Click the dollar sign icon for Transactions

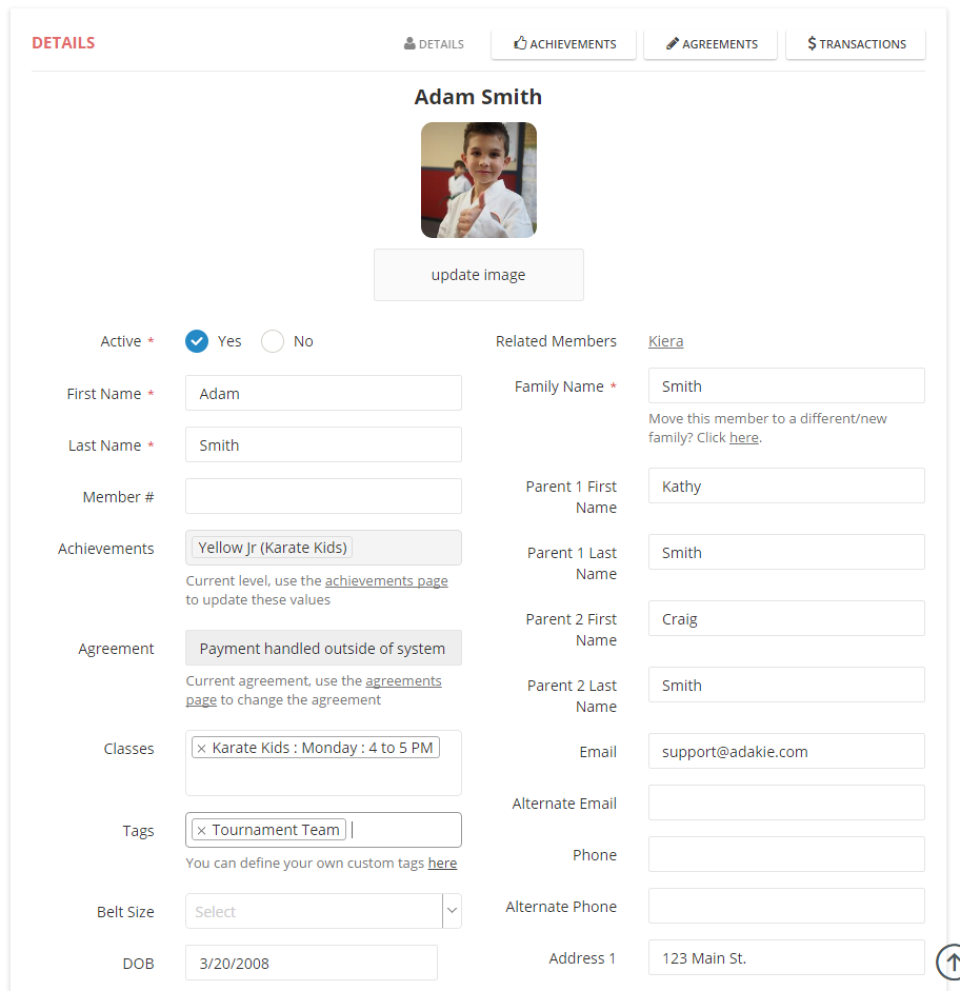pyautogui.click(x=810, y=43)
